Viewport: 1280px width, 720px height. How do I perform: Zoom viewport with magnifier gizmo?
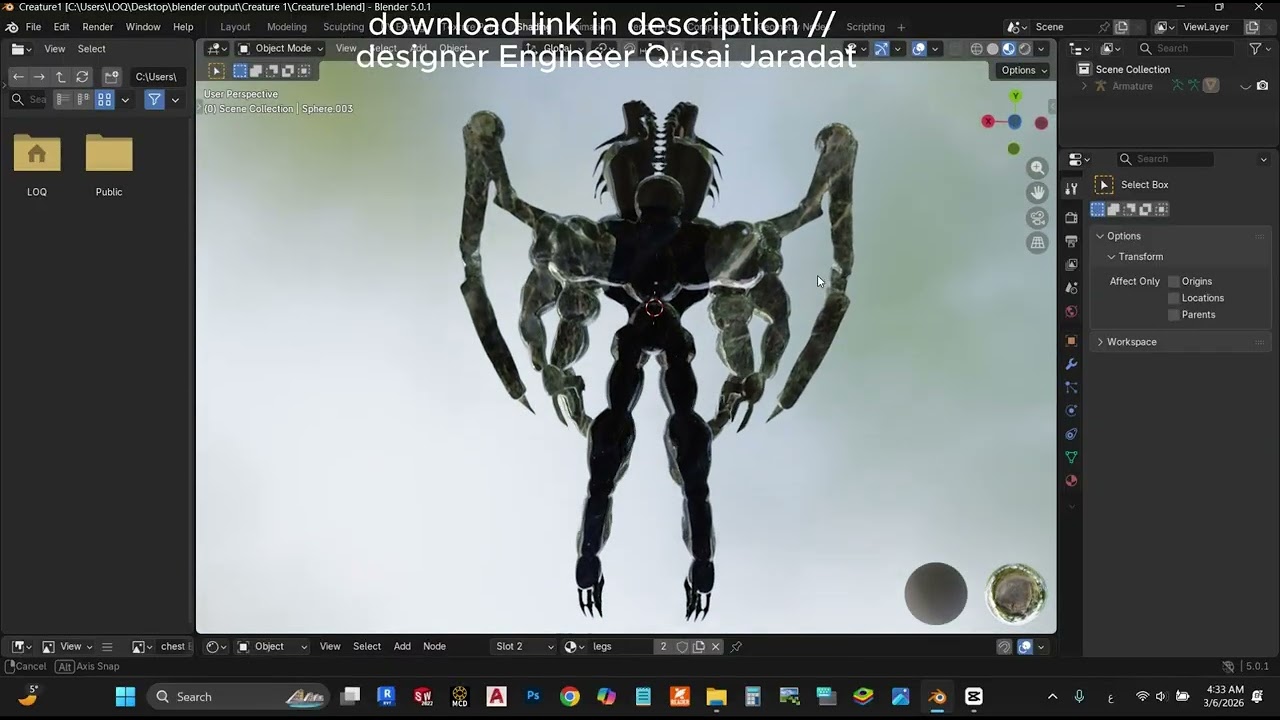(1038, 168)
